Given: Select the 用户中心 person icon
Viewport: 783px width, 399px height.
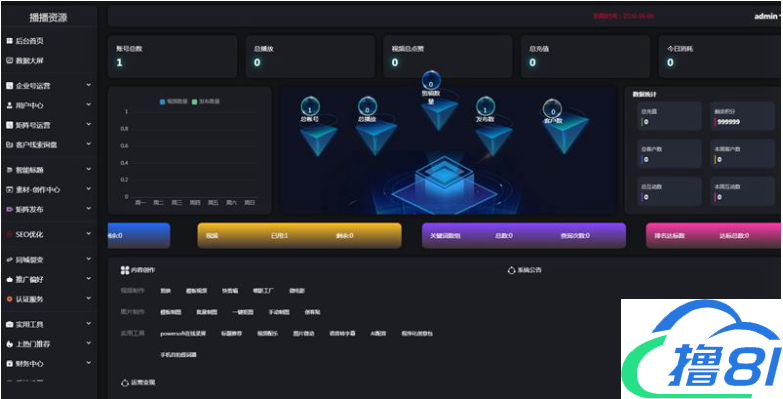Looking at the screenshot, I should (x=9, y=105).
